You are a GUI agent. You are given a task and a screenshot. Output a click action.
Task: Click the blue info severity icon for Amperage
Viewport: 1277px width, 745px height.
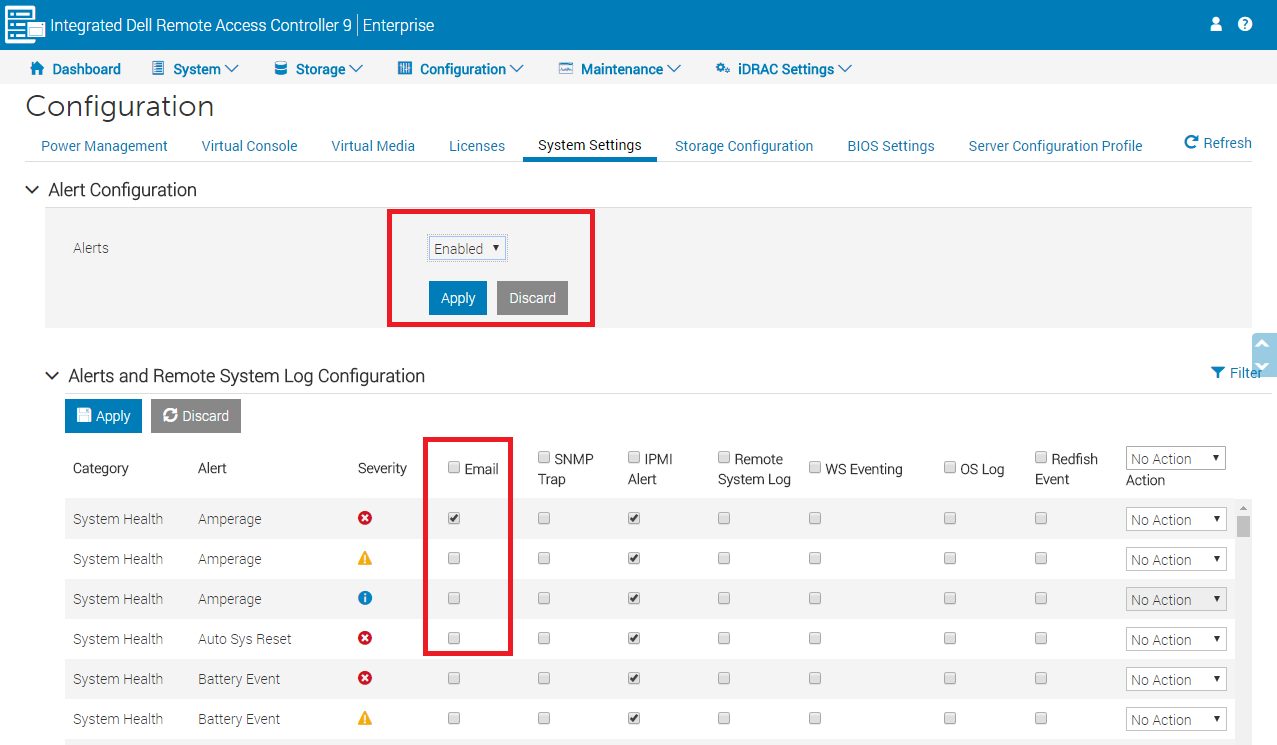click(x=365, y=598)
